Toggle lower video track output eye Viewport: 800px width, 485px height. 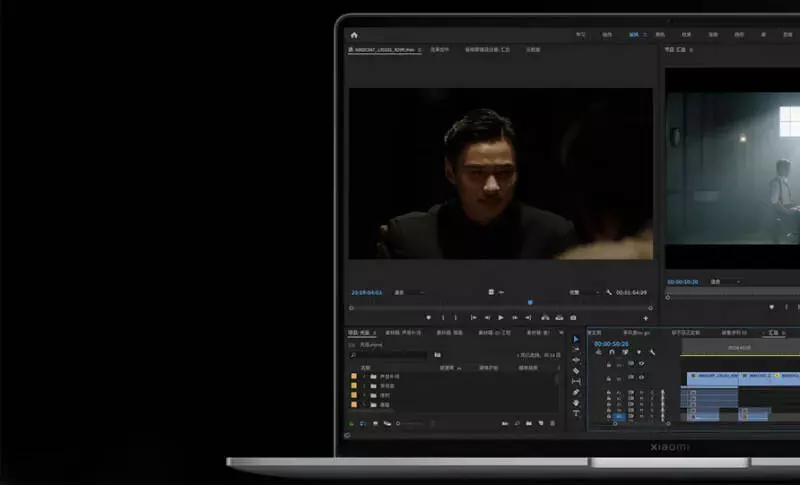[642, 377]
